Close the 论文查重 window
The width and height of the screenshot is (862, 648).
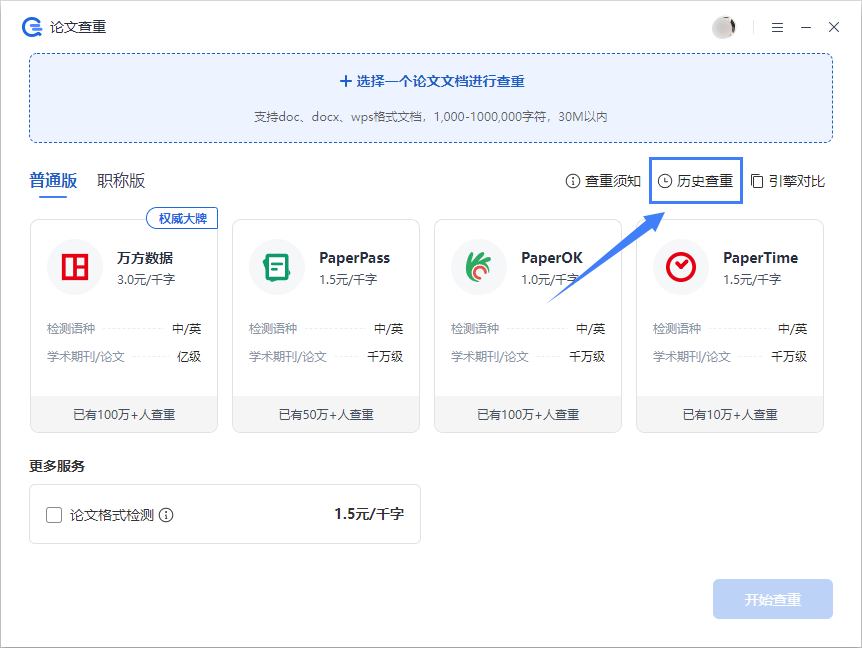833,27
